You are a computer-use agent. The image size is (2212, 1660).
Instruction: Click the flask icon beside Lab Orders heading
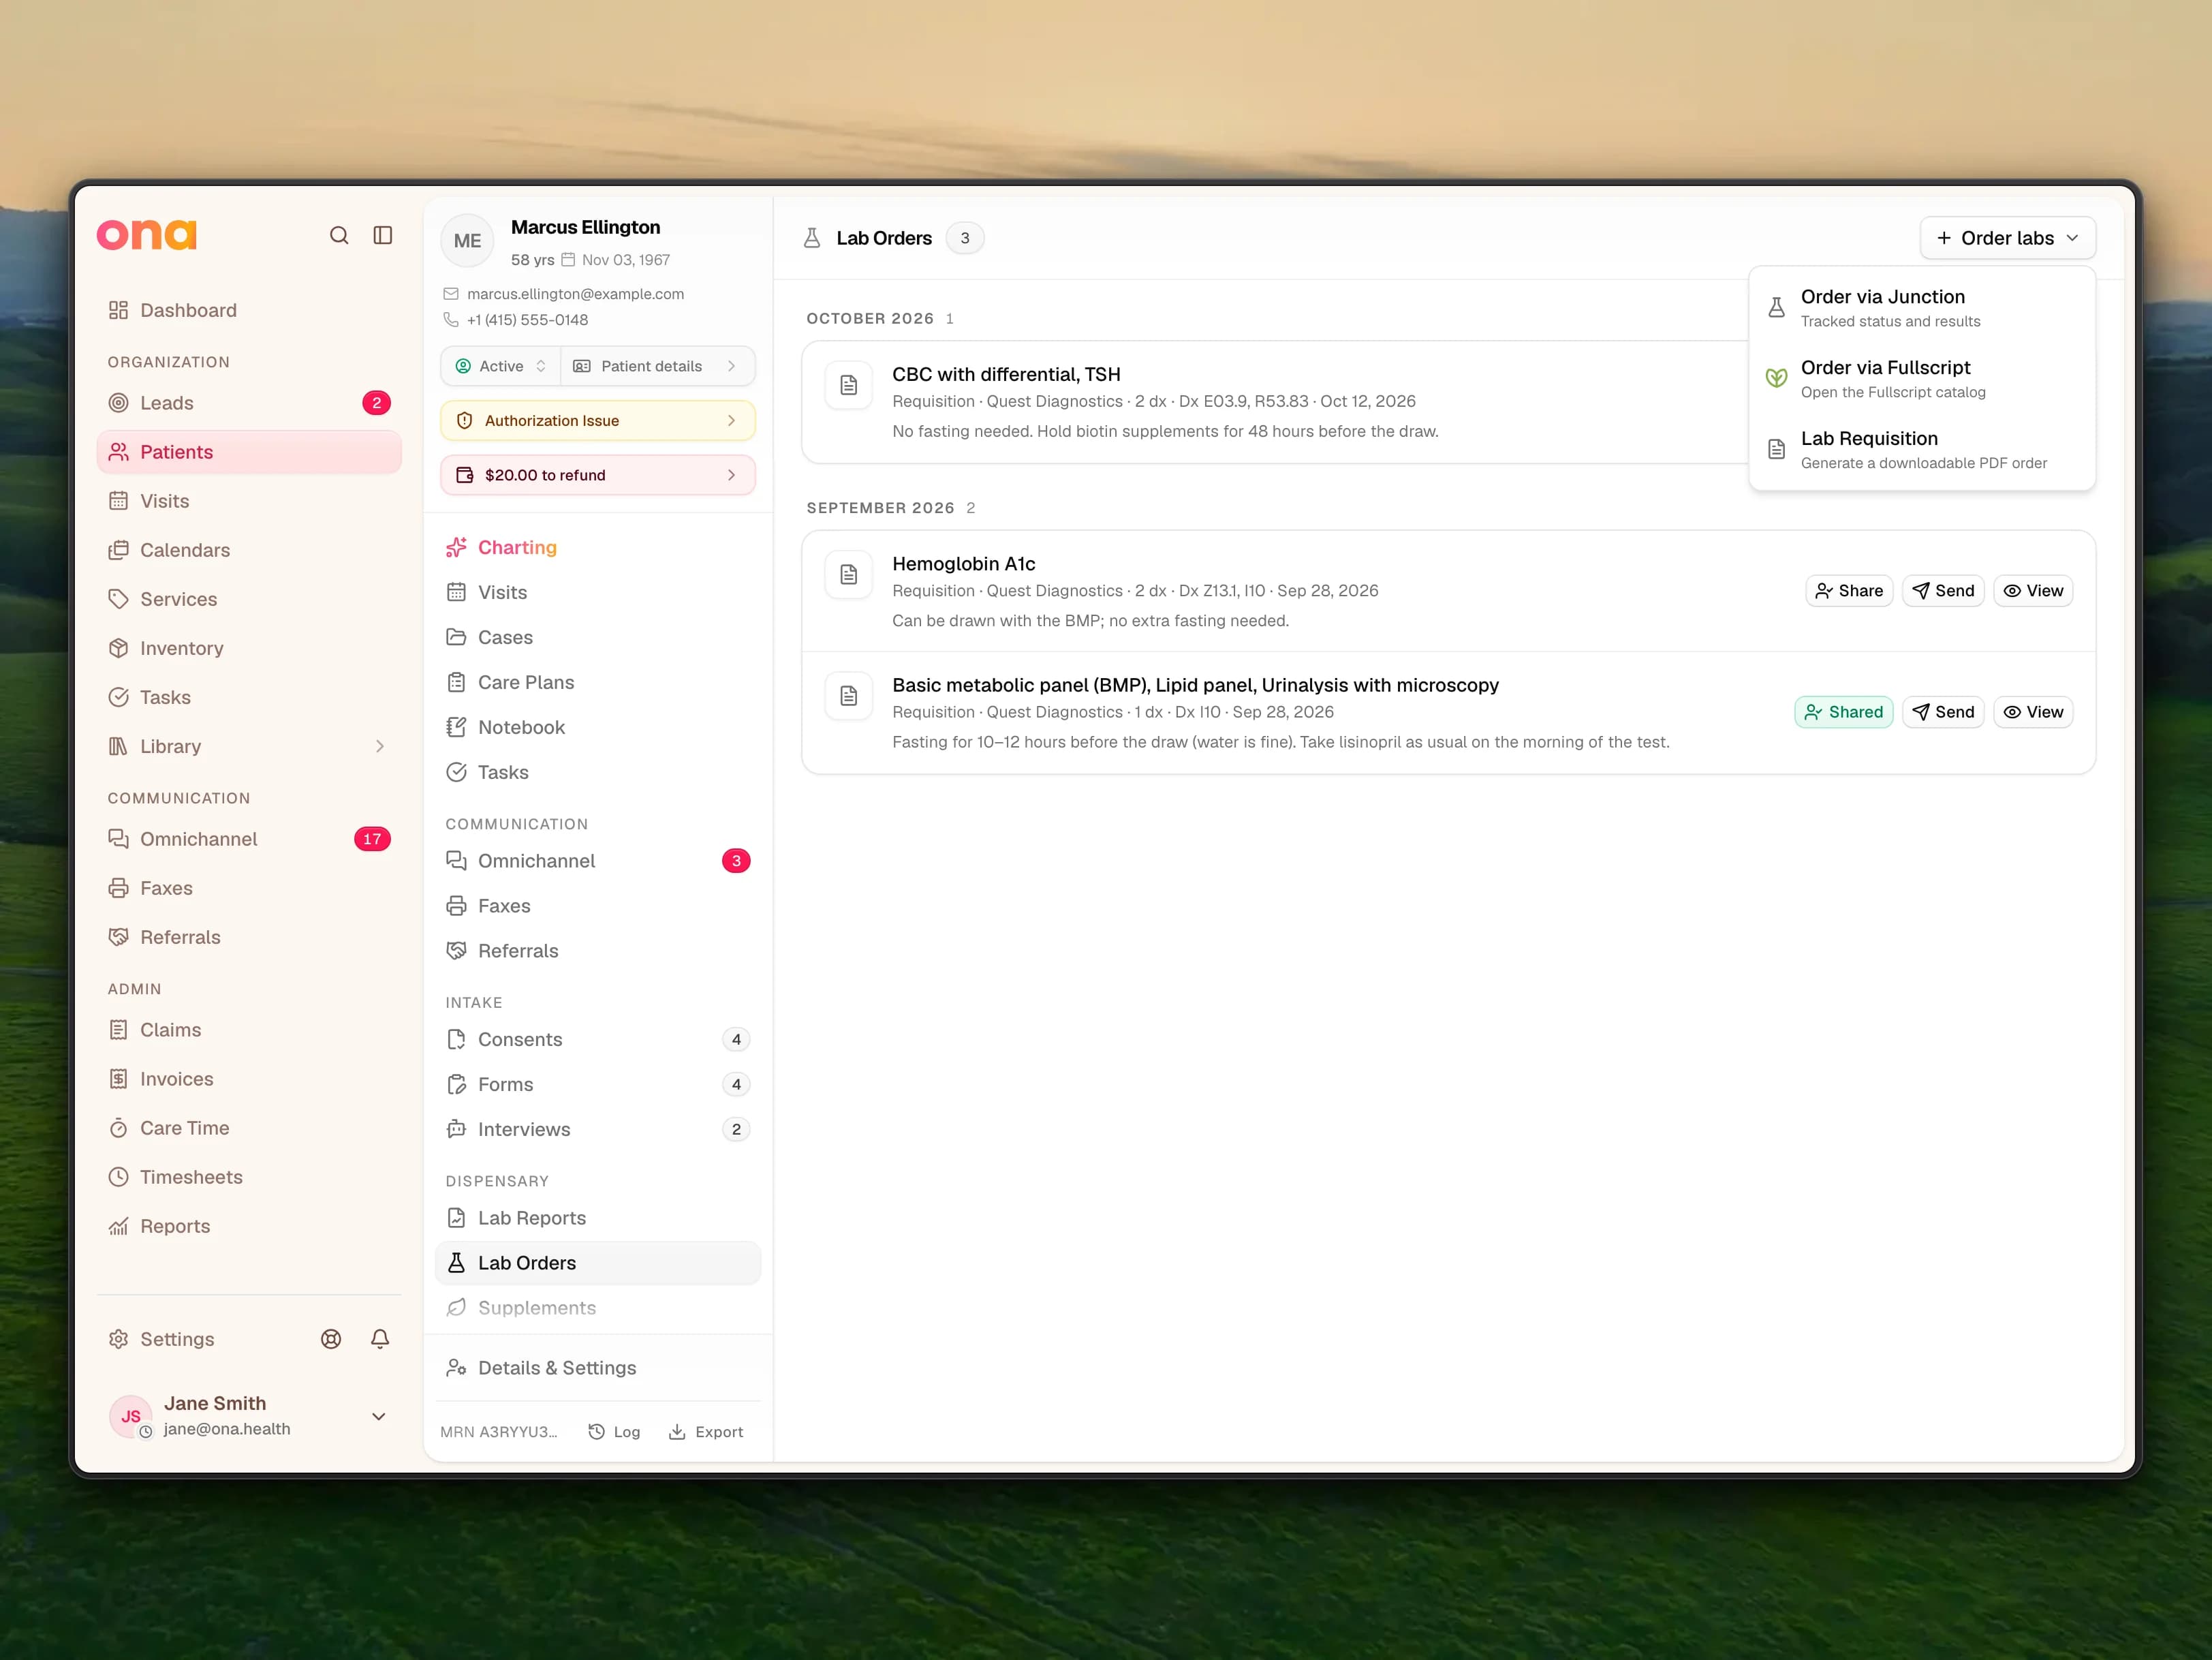pos(812,238)
